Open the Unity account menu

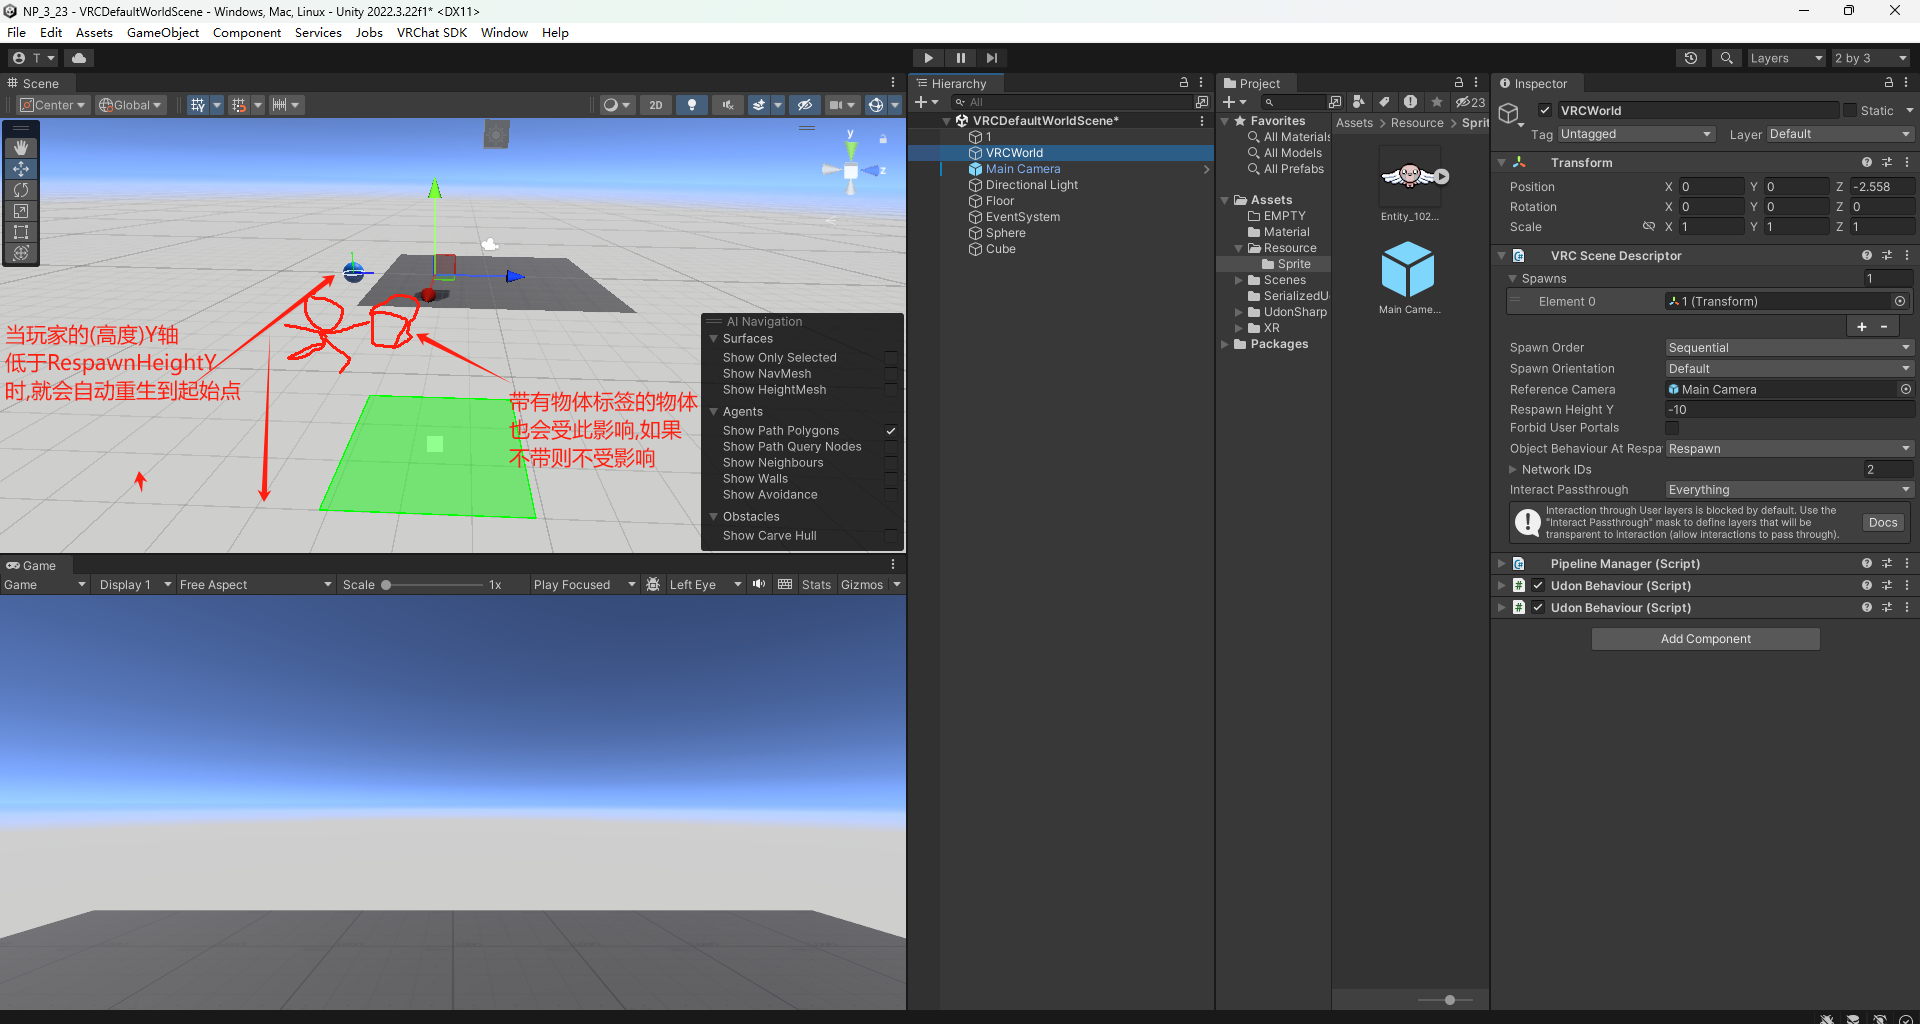pyautogui.click(x=34, y=58)
